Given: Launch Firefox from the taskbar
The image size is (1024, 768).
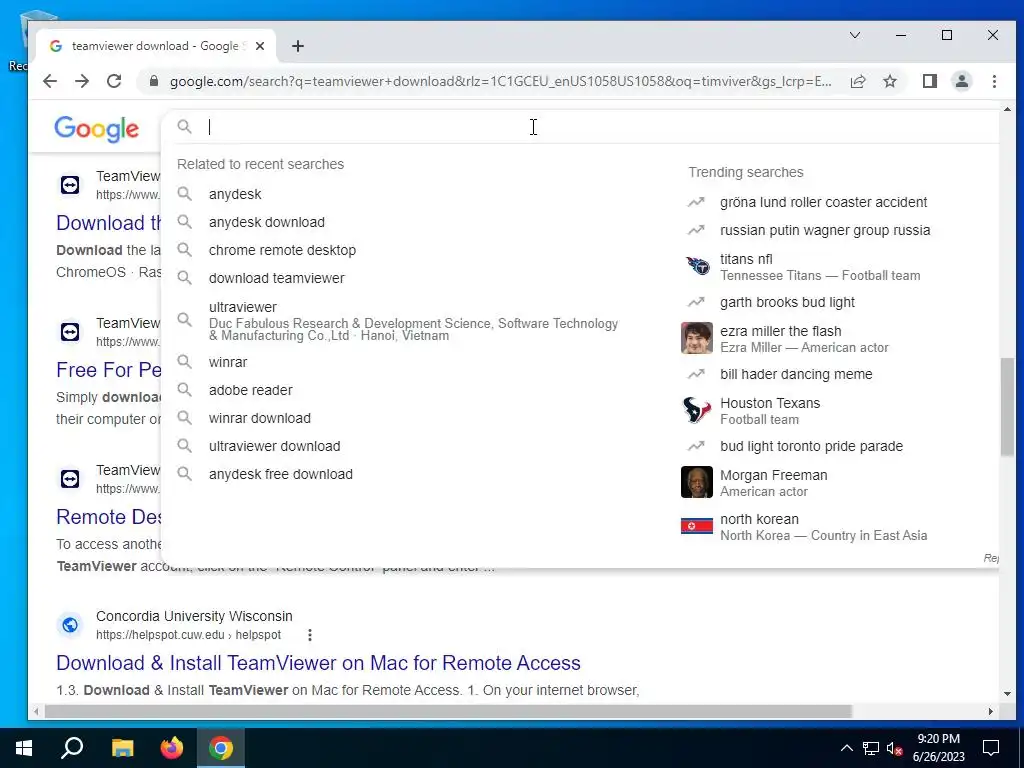Looking at the screenshot, I should pyautogui.click(x=172, y=748).
